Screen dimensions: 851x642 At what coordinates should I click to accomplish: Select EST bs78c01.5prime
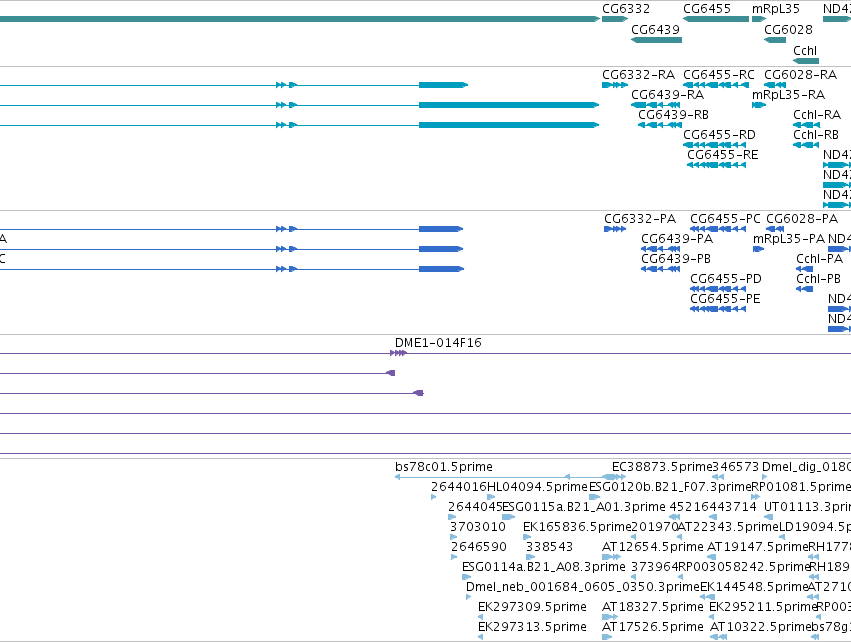click(x=444, y=467)
